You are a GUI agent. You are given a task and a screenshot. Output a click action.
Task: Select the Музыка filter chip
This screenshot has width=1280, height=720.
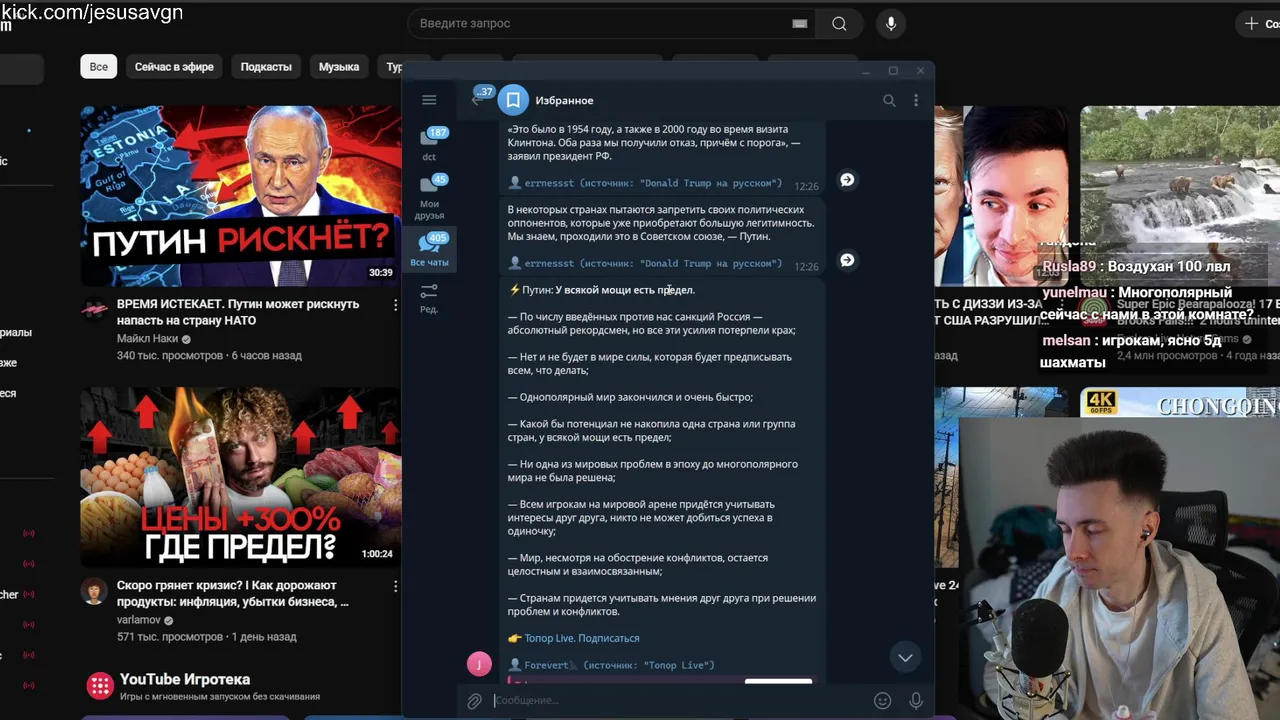coord(339,67)
